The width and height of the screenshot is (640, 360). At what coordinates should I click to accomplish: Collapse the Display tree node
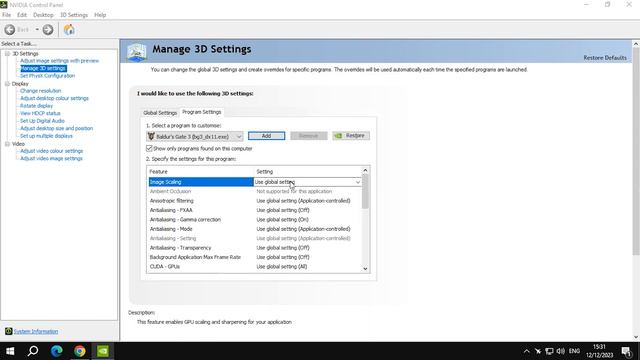pos(7,84)
